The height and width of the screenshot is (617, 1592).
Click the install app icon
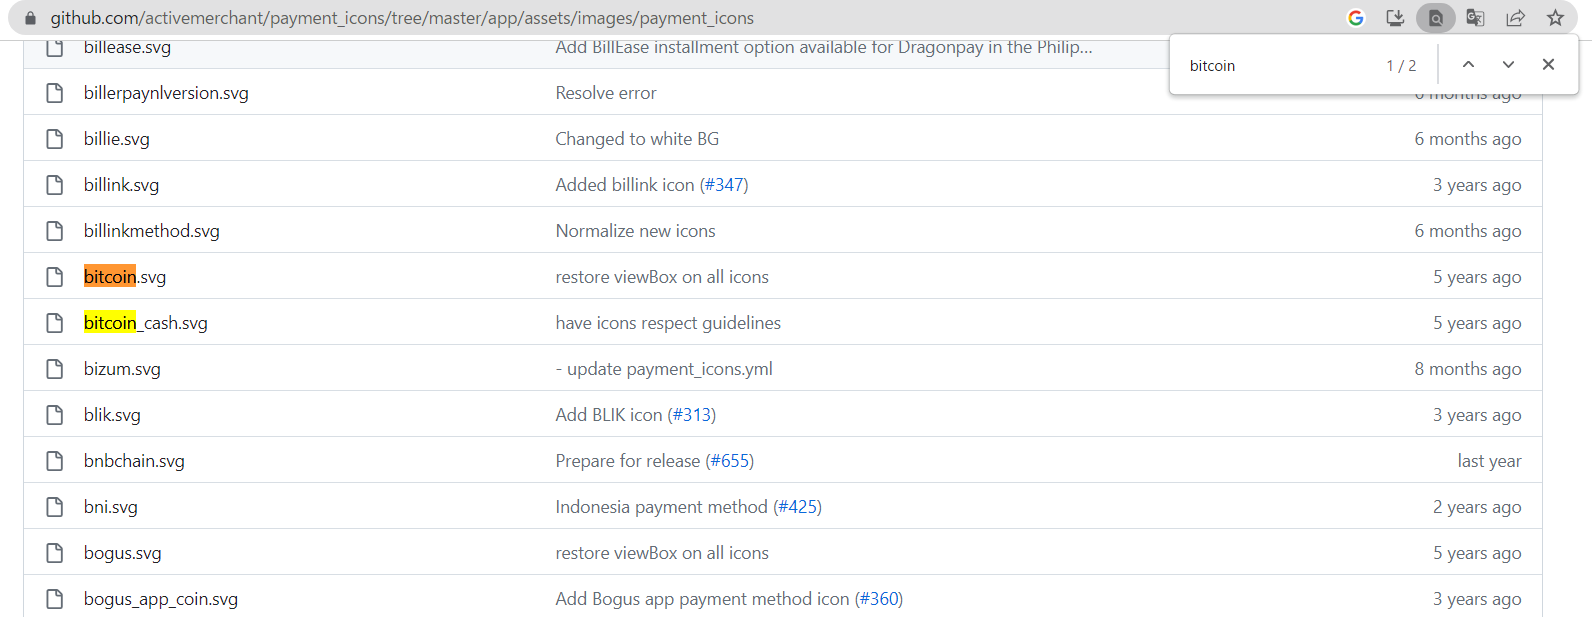click(1395, 18)
